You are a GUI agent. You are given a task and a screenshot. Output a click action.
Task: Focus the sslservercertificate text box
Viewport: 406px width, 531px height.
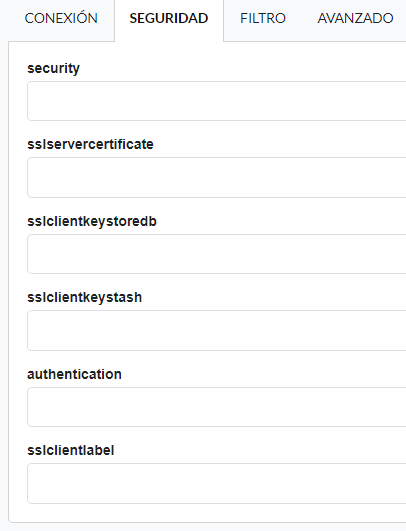(x=217, y=177)
